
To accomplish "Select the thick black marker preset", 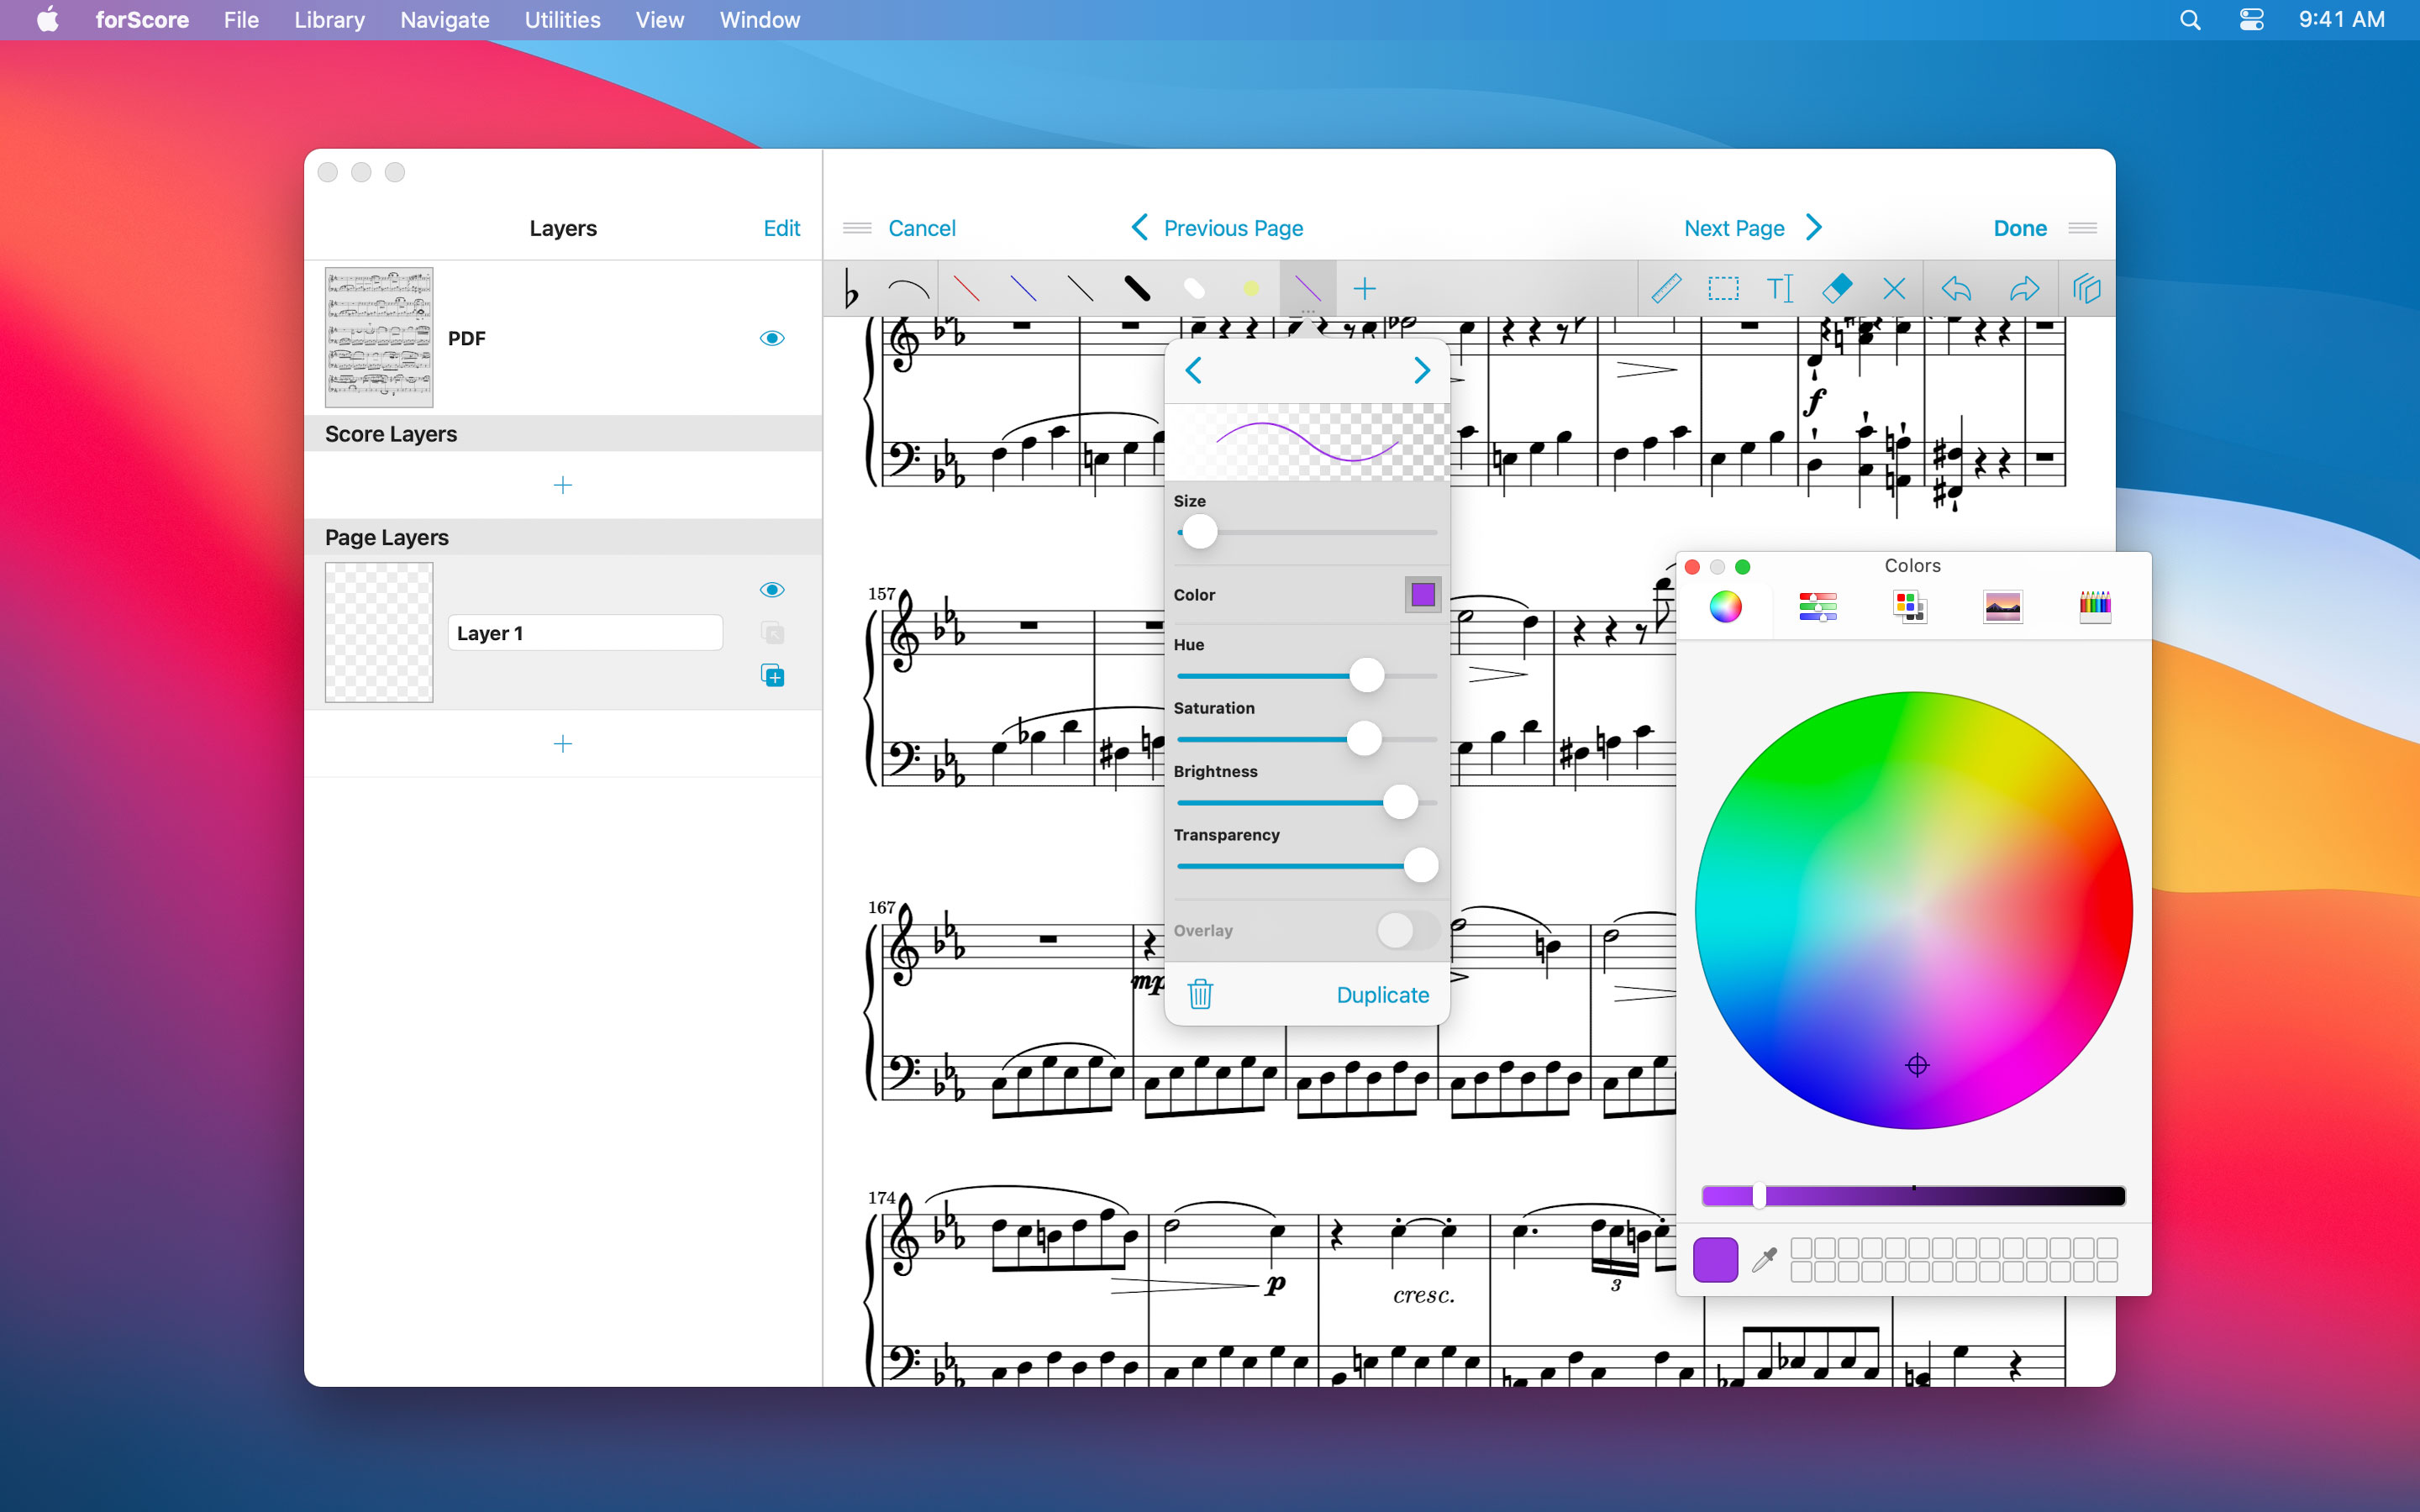I will (1137, 289).
